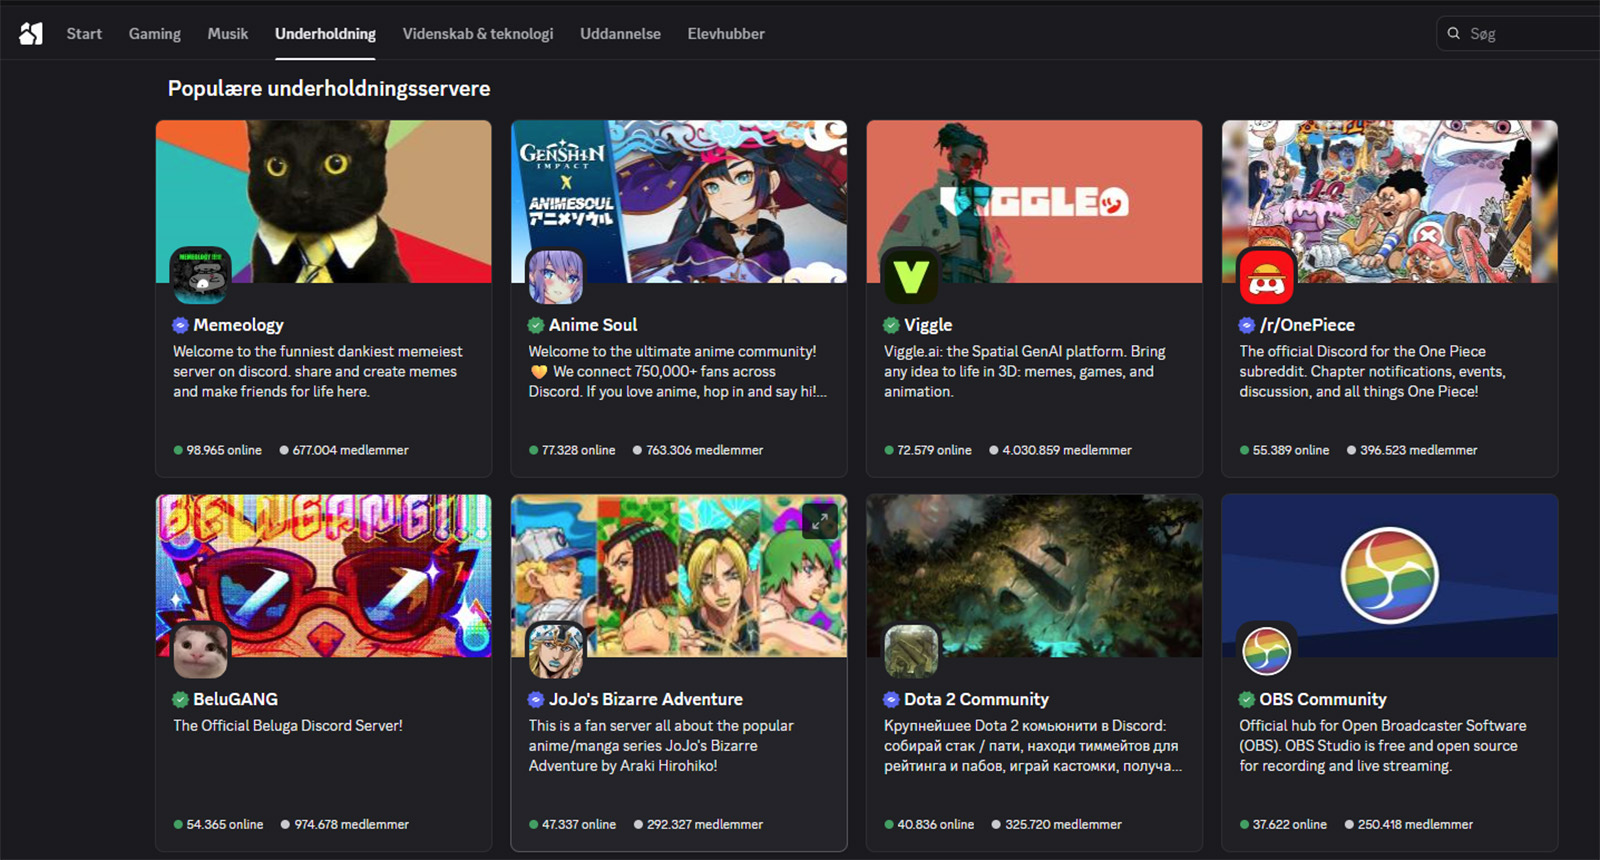
Task: Click the verified badge beside Anime Soul
Action: [x=536, y=325]
